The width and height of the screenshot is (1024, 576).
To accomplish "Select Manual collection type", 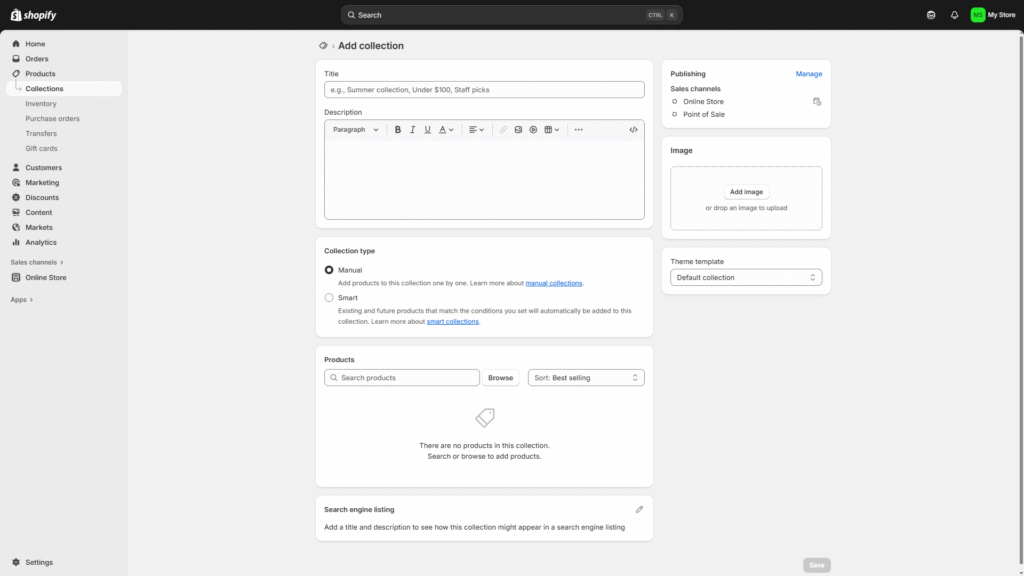I will [x=329, y=270].
